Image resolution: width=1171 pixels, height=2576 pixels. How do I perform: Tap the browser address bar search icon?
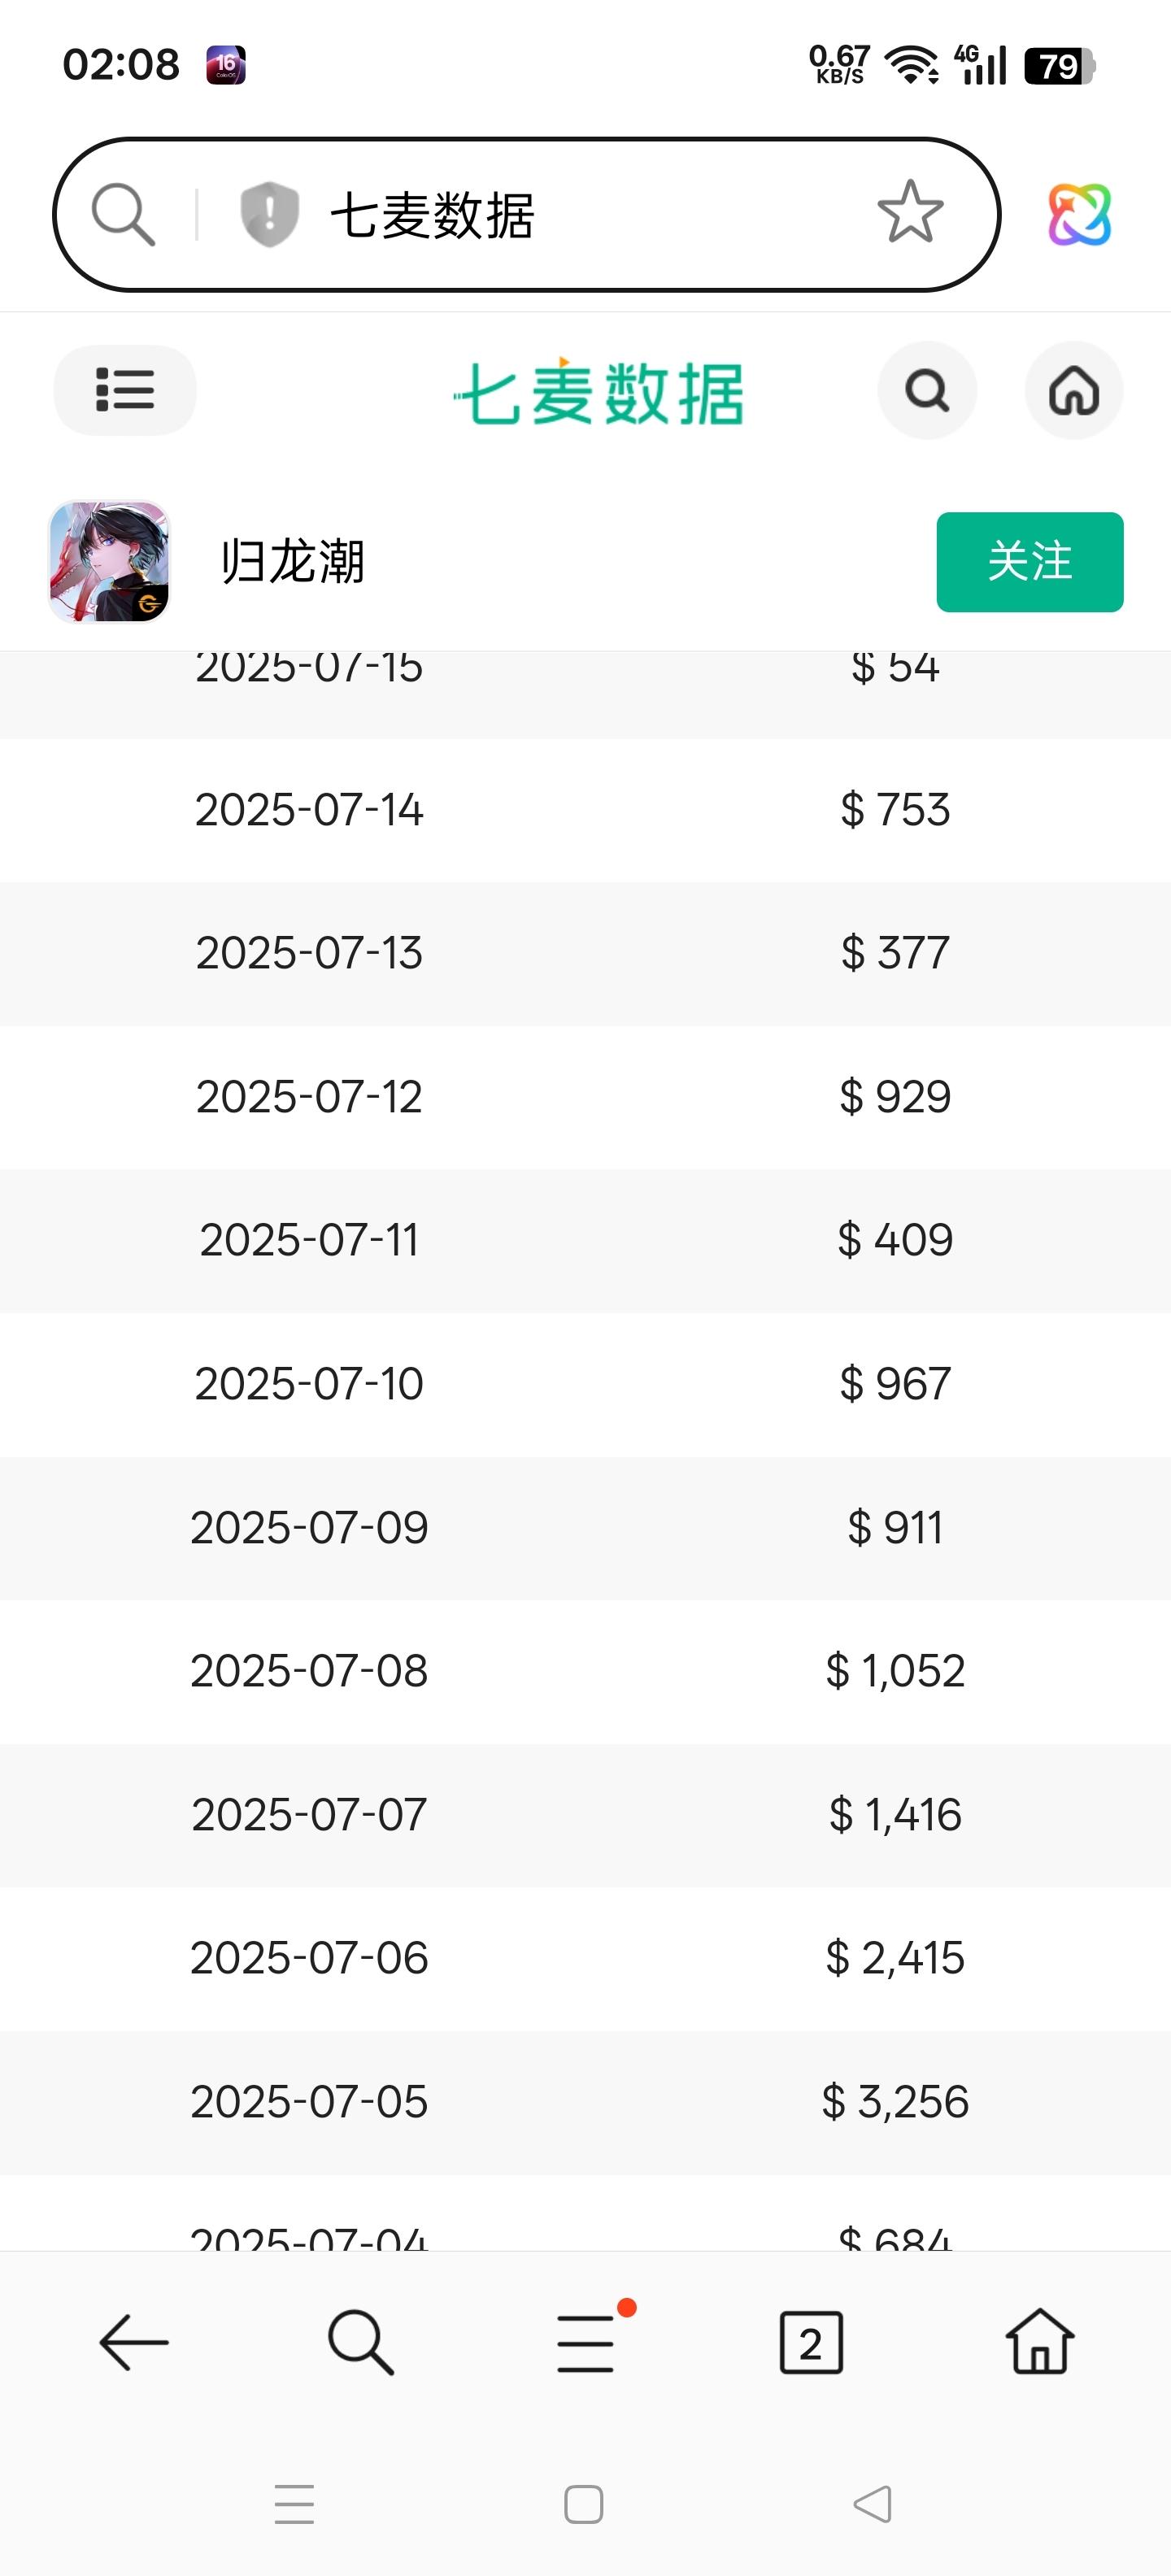pos(123,214)
